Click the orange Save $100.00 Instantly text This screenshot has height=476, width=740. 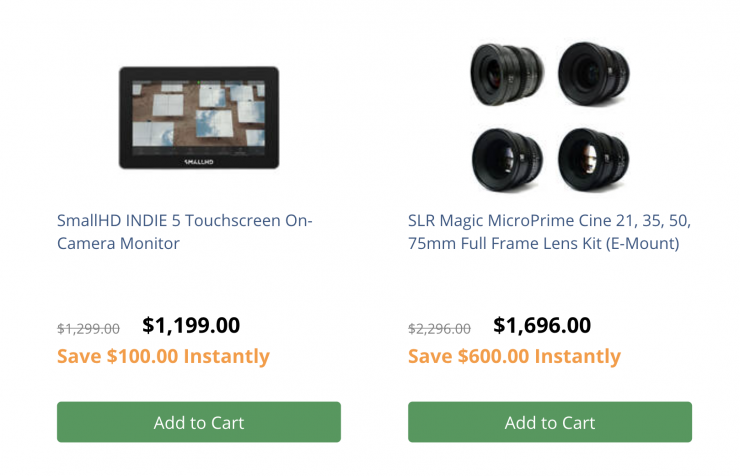coord(163,356)
